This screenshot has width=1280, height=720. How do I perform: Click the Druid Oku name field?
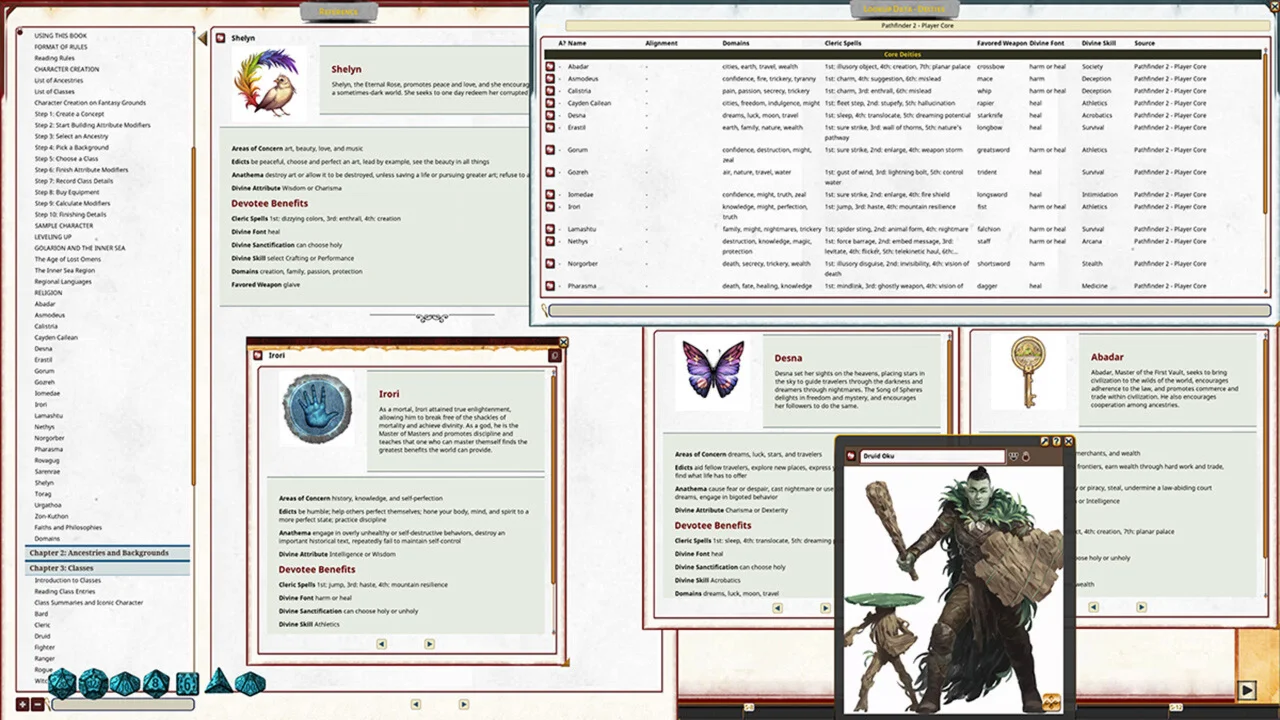[x=932, y=456]
